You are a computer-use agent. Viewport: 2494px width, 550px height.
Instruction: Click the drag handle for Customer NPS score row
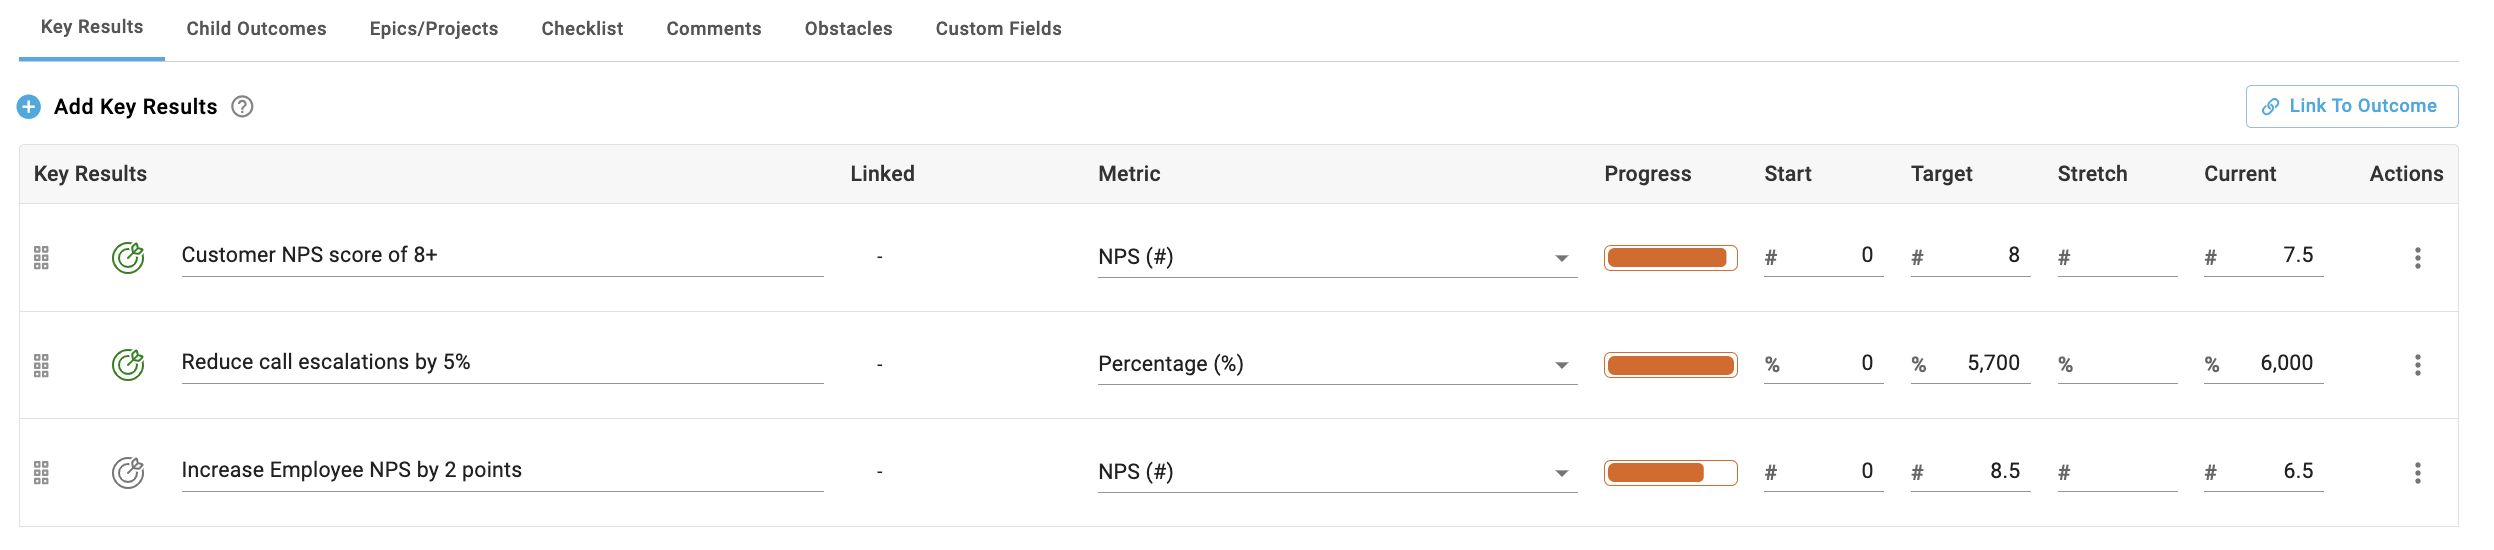[x=41, y=258]
